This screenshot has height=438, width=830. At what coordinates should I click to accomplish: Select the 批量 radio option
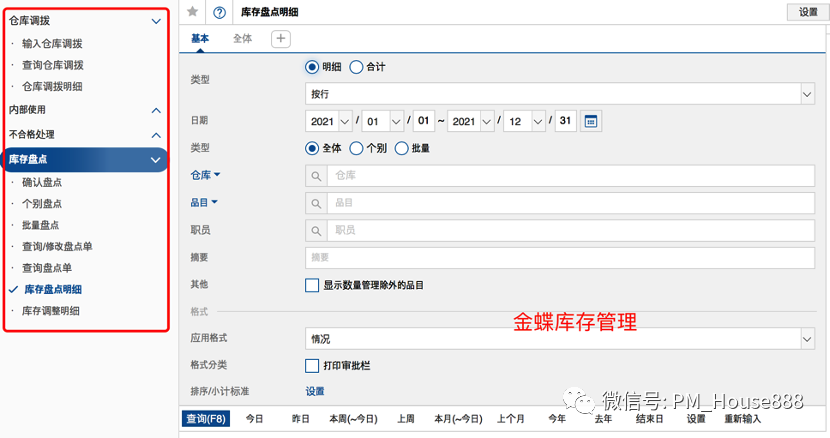pyautogui.click(x=402, y=148)
